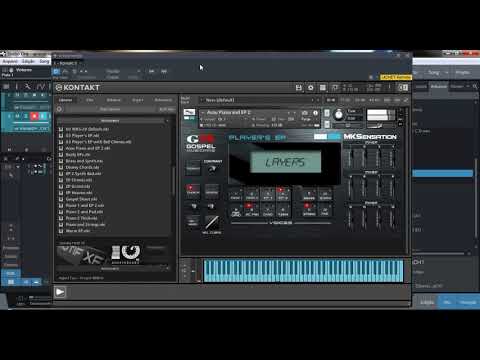Open Mix view at bottom right
Image resolution: width=480 pixels, height=360 pixels.
coord(447,303)
